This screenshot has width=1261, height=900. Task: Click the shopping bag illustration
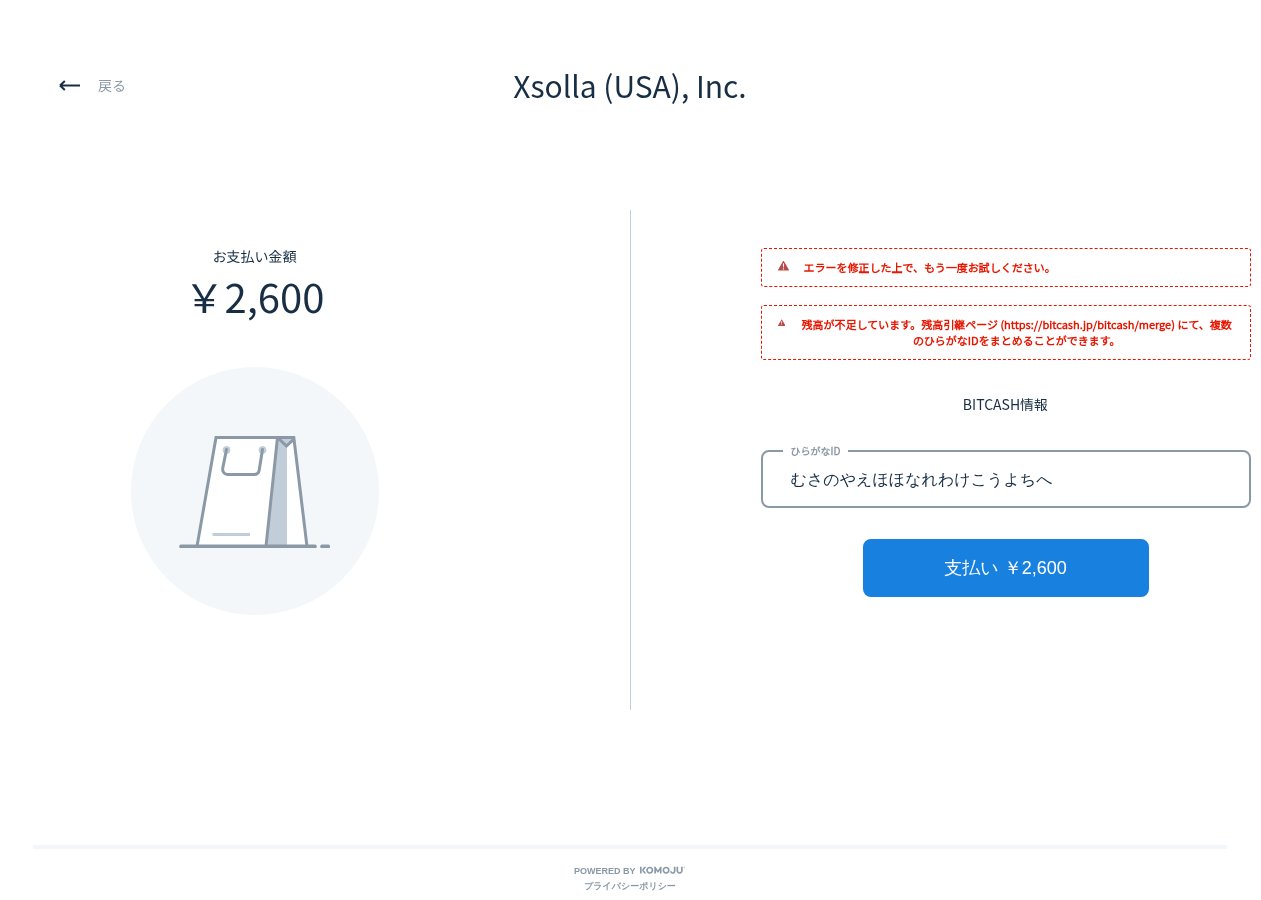coord(254,491)
